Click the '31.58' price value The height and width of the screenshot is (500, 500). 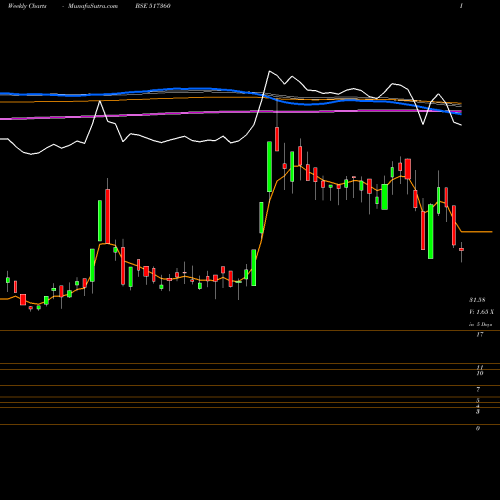[x=477, y=300]
